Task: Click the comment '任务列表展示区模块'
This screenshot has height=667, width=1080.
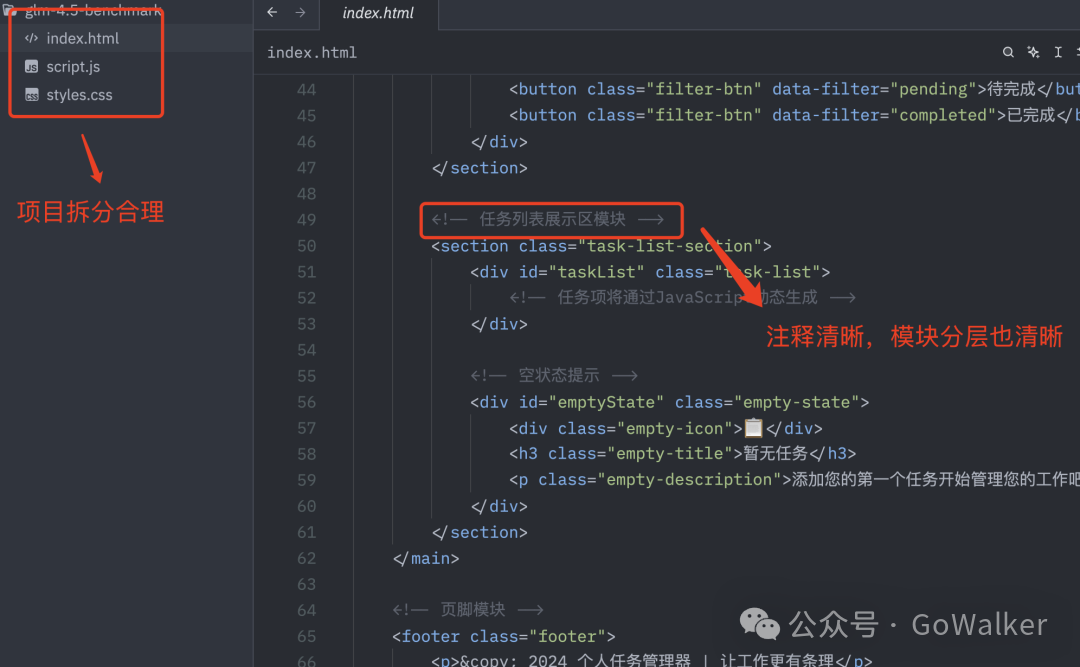Action: [x=548, y=220]
